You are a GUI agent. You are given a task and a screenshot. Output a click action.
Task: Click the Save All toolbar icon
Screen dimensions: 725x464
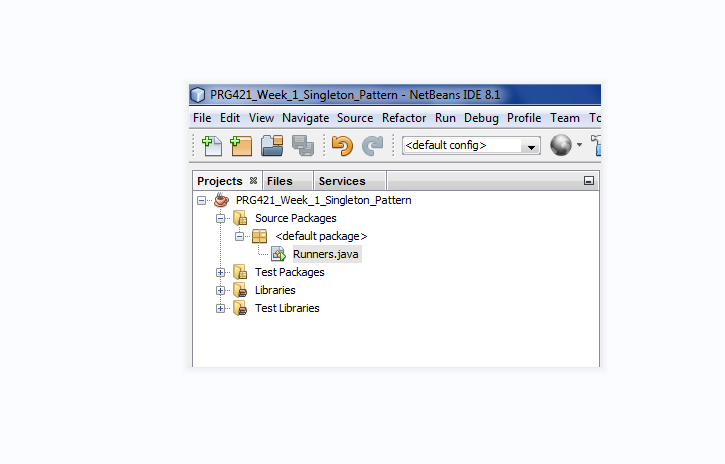pos(303,146)
